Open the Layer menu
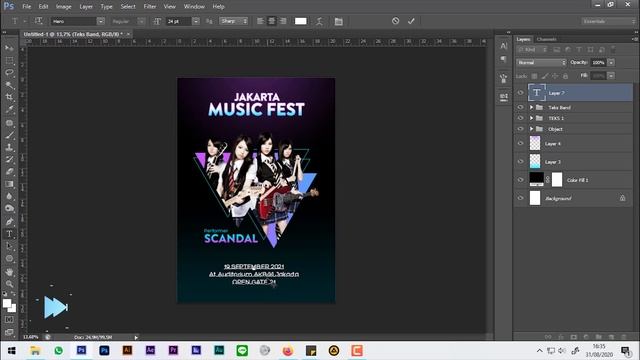 86,7
